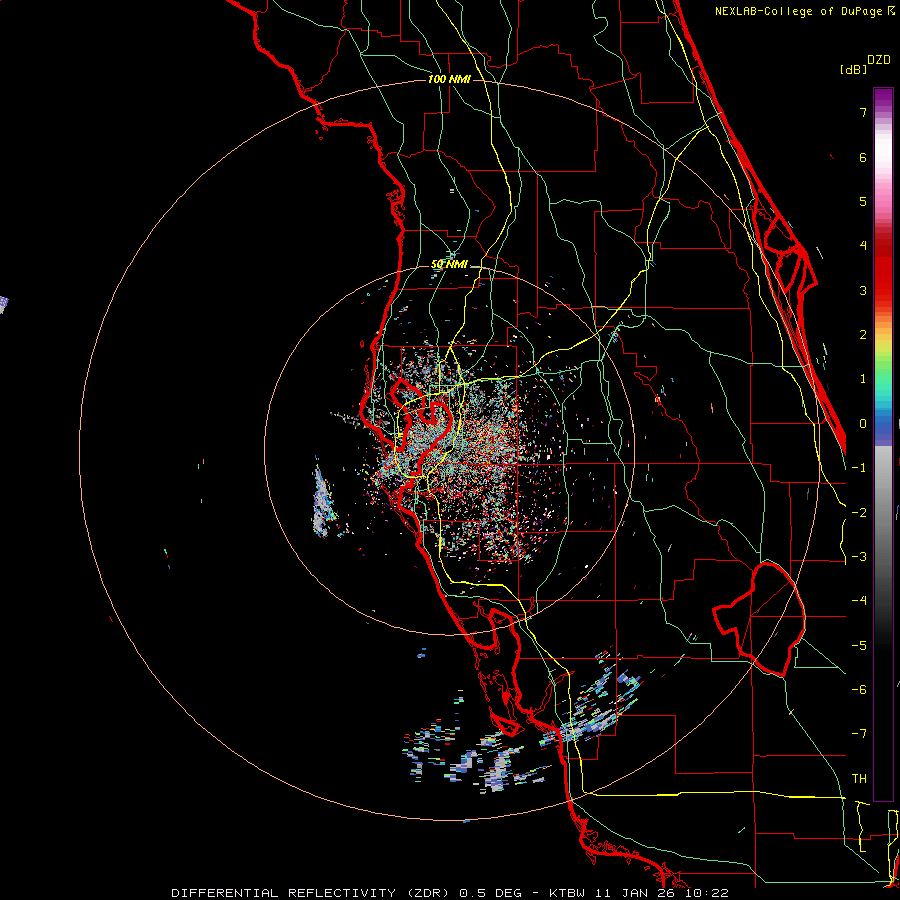Click the DZD legend title
This screenshot has height=900, width=900.
coord(879,60)
